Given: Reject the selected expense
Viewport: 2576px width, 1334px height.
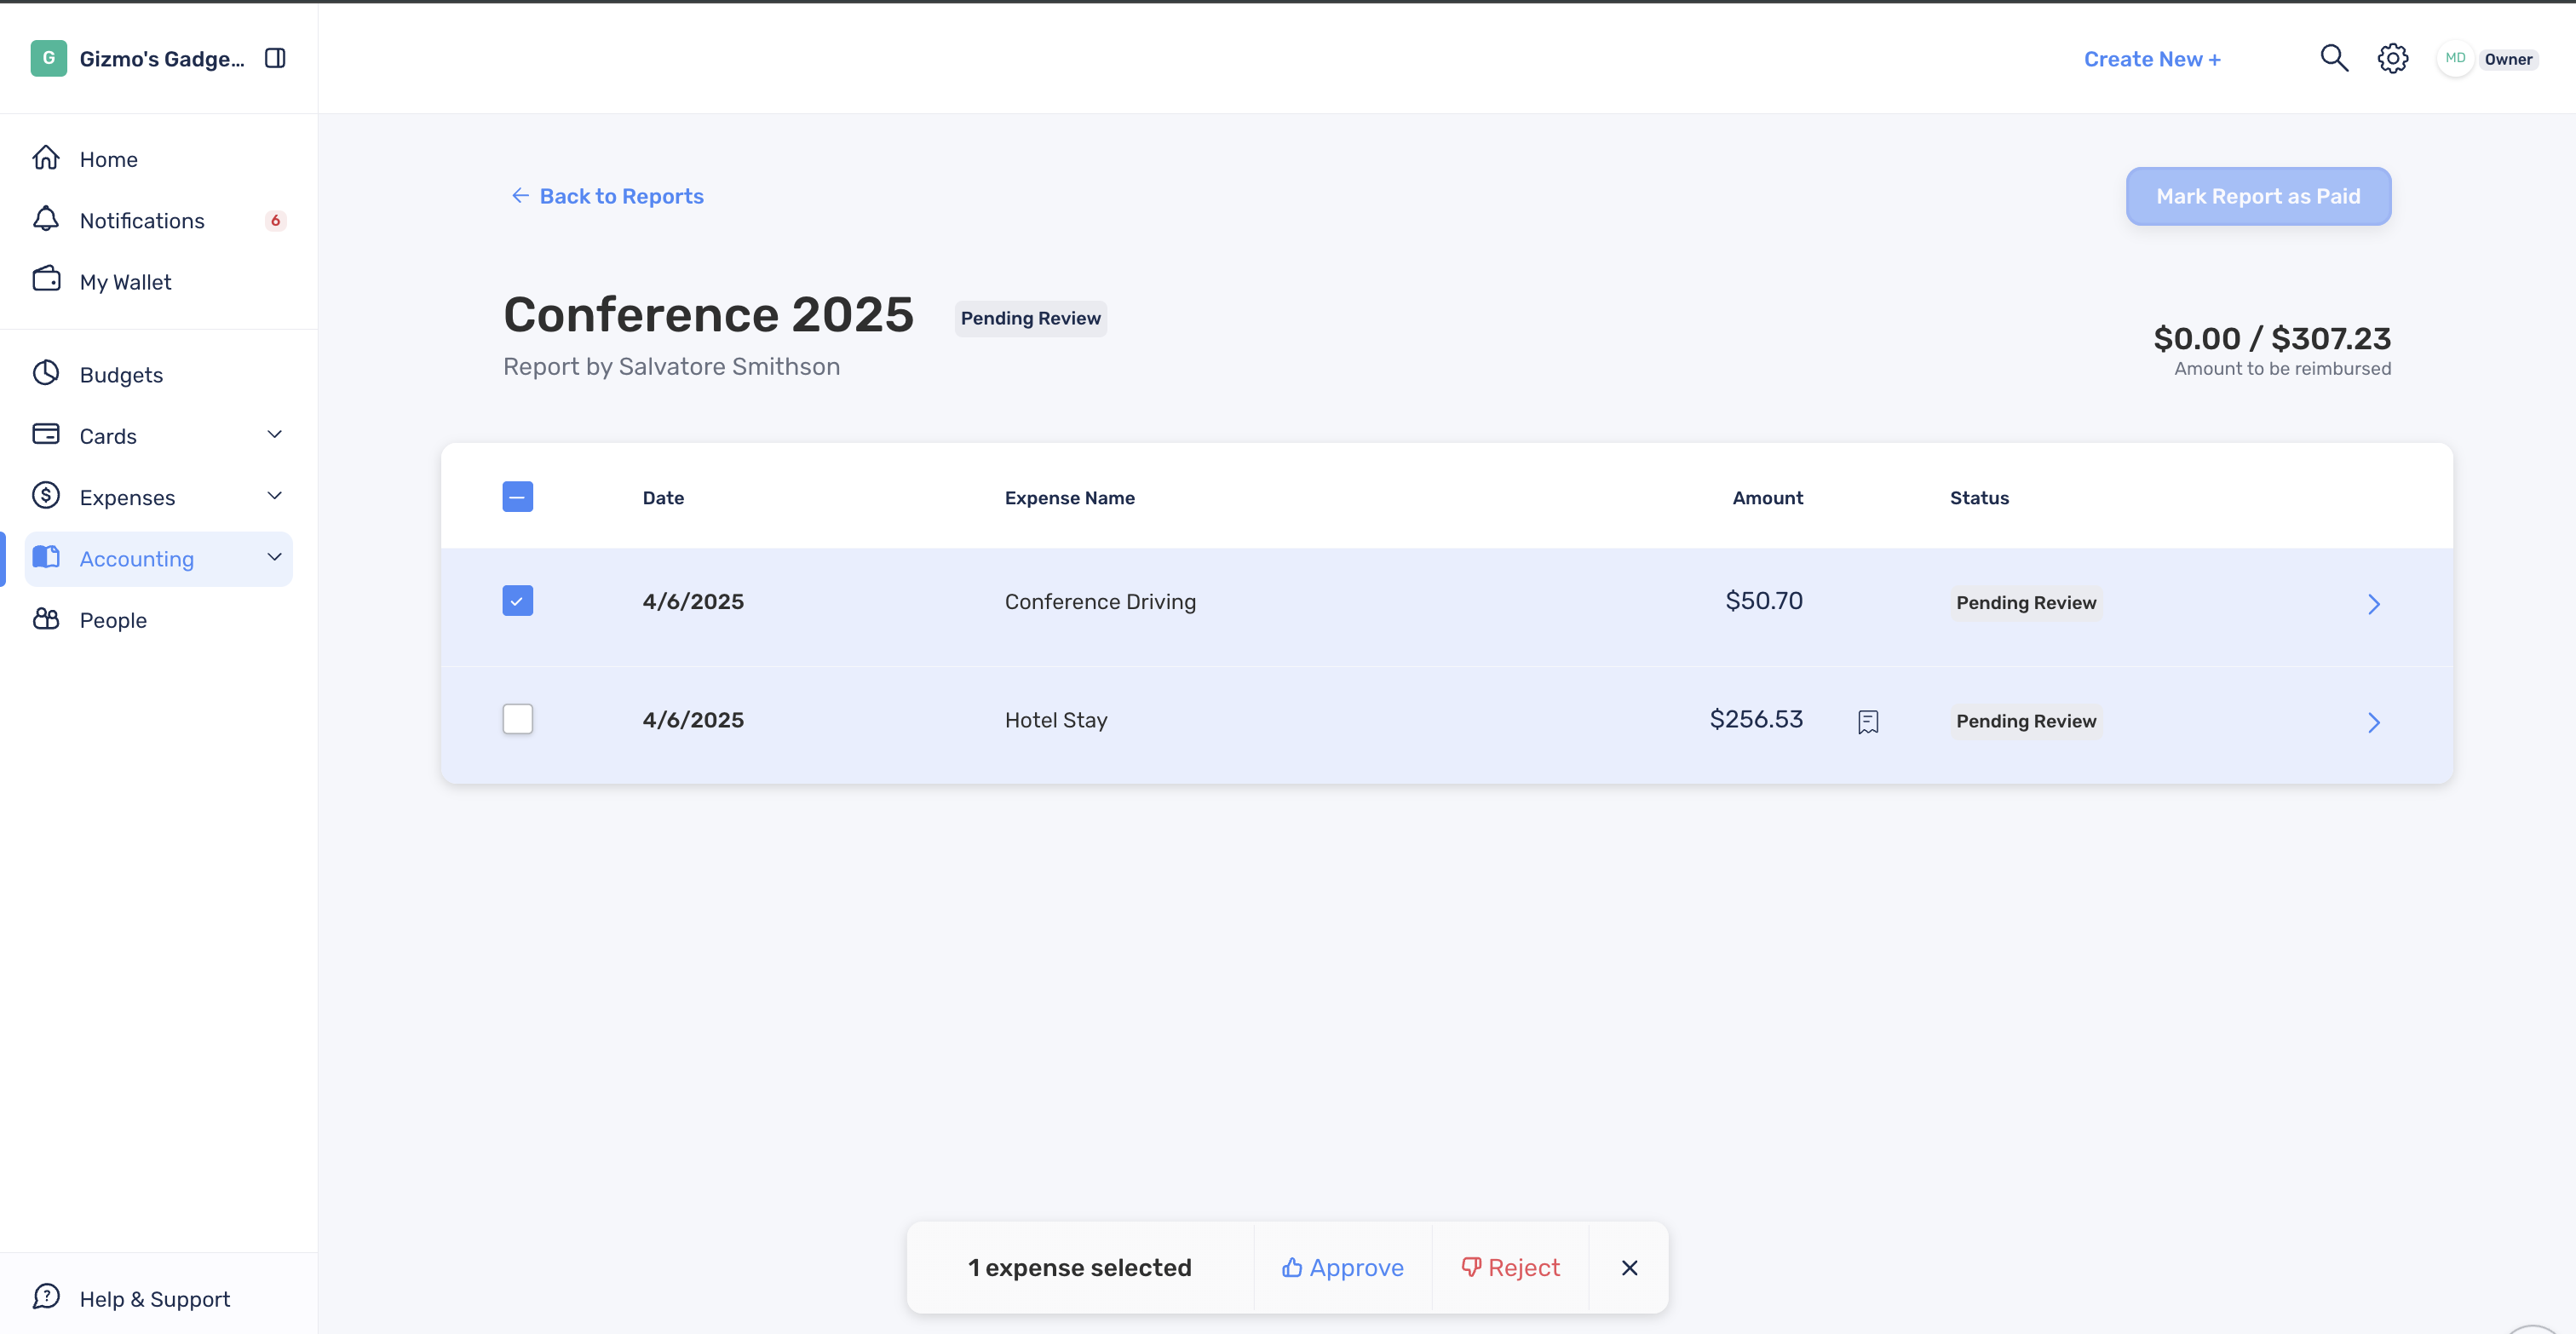Looking at the screenshot, I should click(x=1510, y=1267).
